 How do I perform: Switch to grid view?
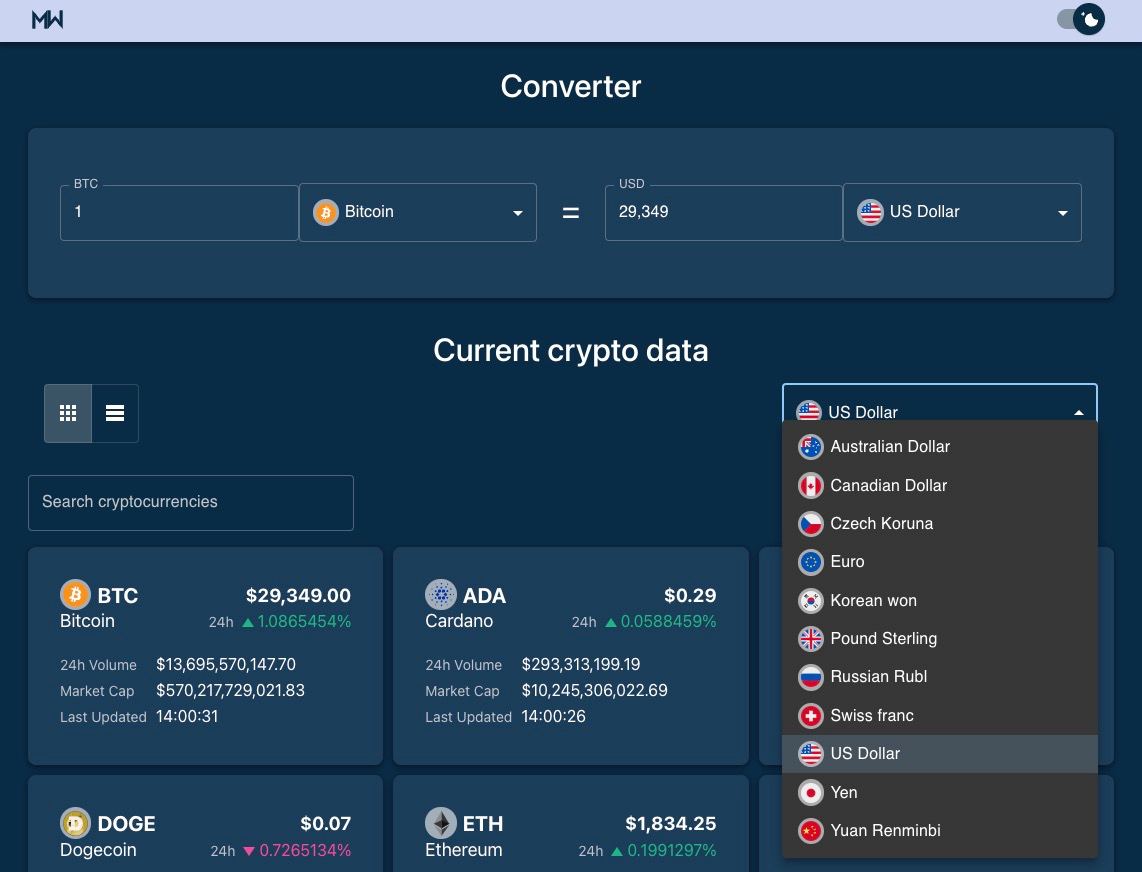click(68, 413)
